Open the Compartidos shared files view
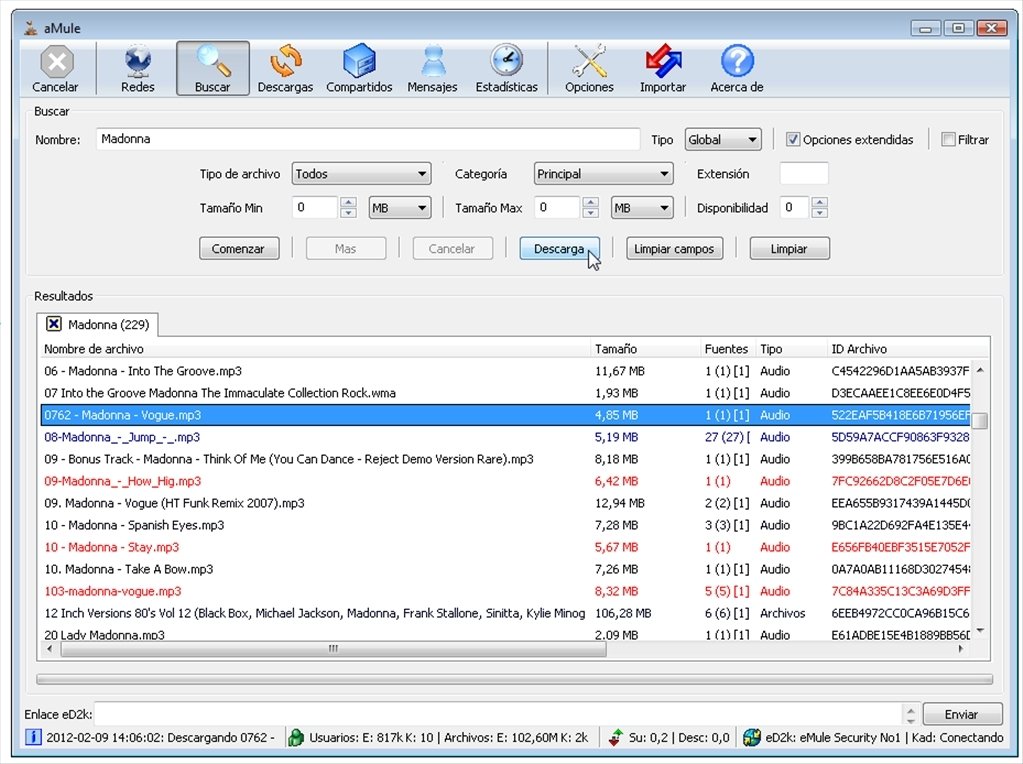Image resolution: width=1023 pixels, height=764 pixels. tap(359, 69)
